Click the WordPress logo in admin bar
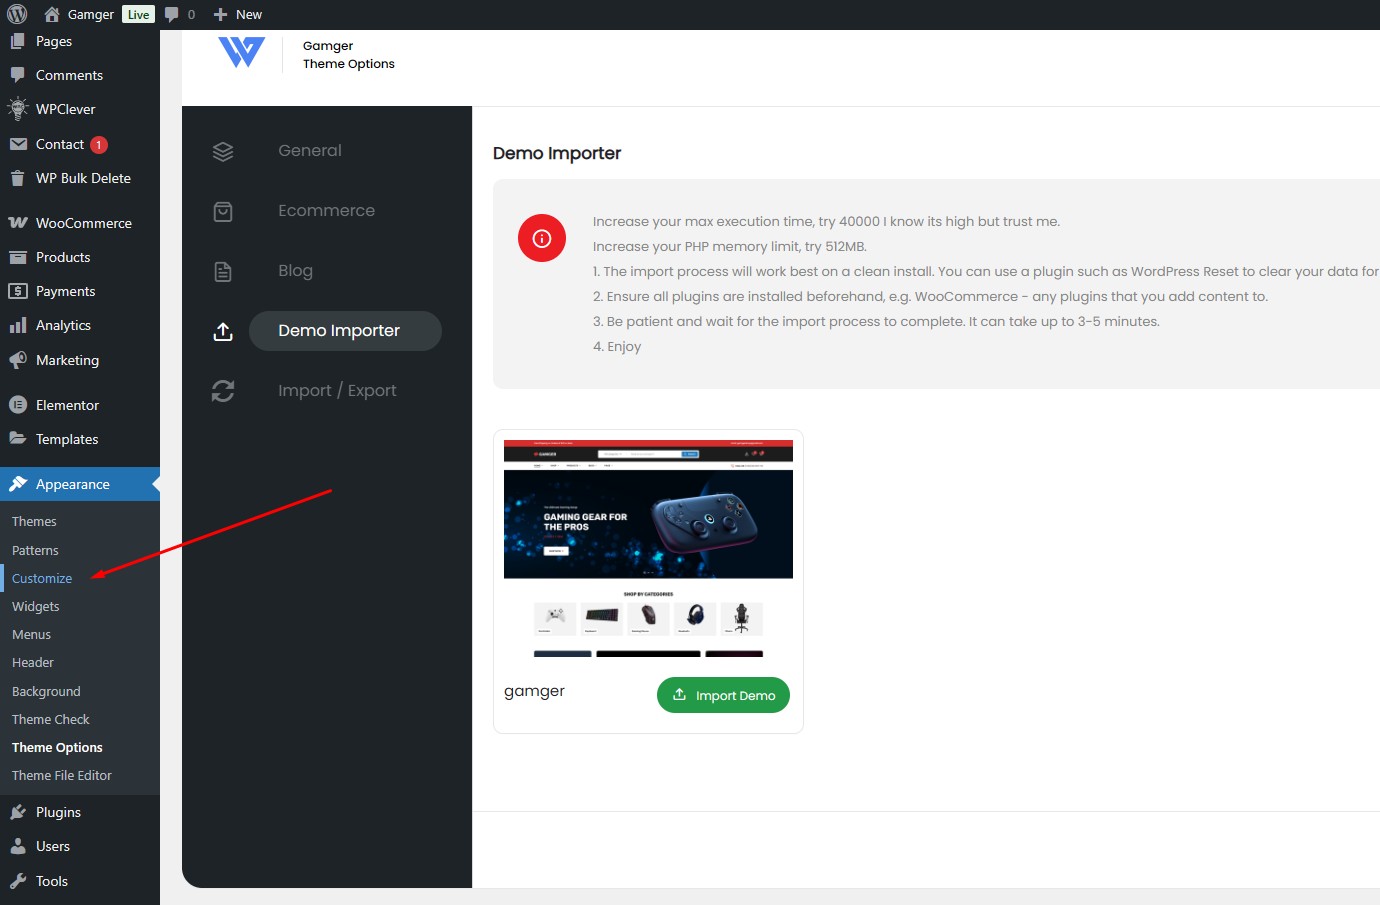Screen dimensions: 1380x905 pos(17,14)
